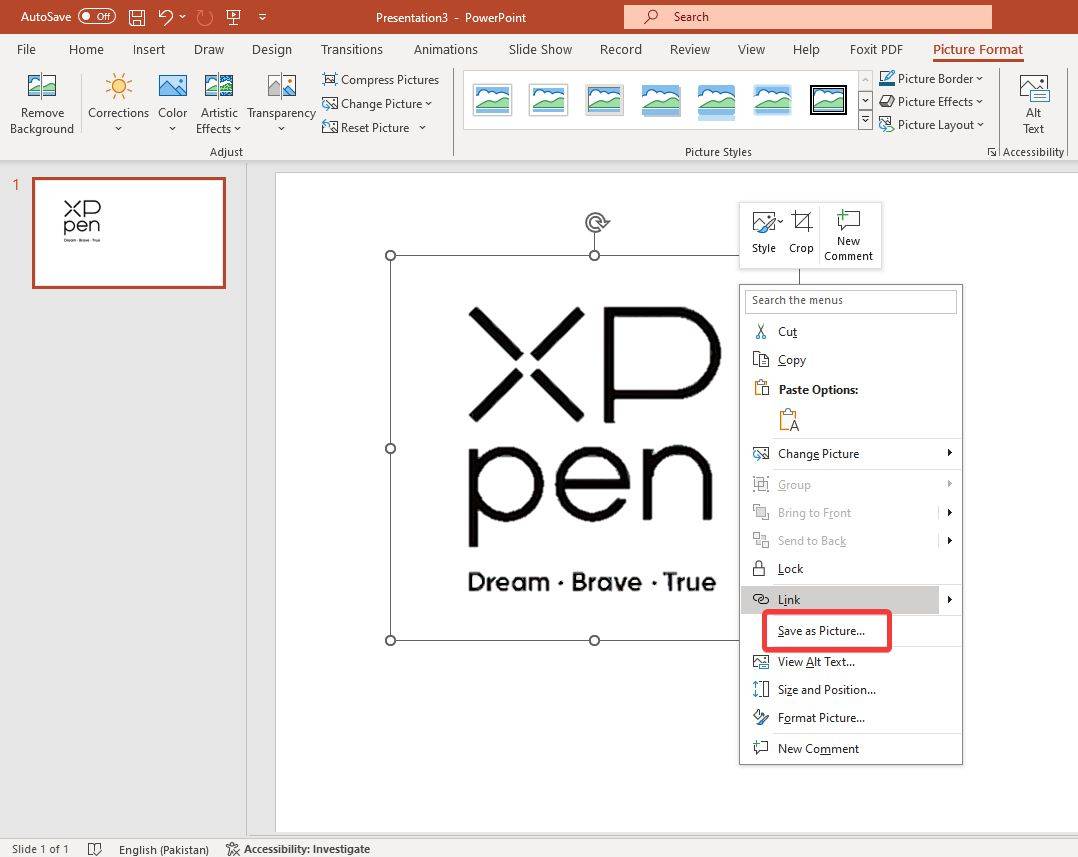Switch to the Slide Show tab

point(540,49)
